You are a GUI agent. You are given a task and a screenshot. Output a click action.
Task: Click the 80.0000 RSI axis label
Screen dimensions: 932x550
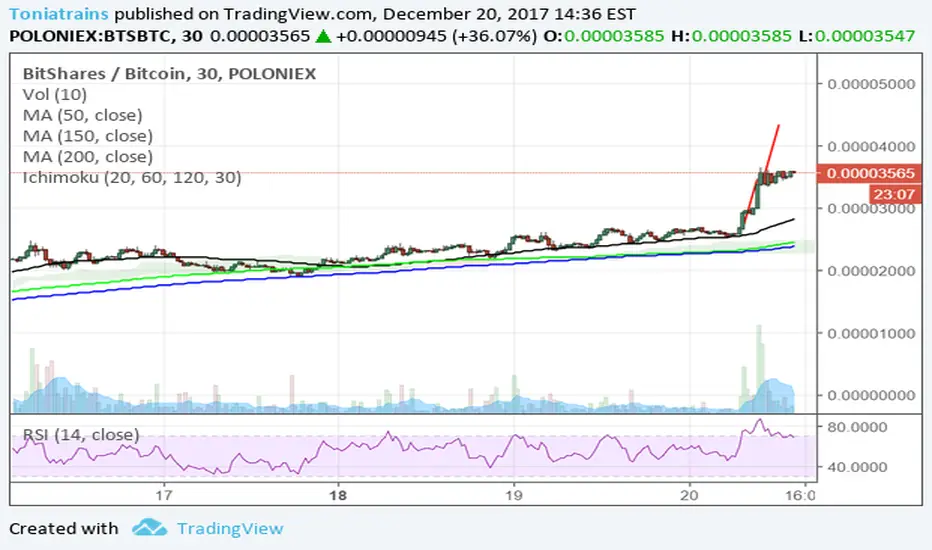tap(857, 427)
